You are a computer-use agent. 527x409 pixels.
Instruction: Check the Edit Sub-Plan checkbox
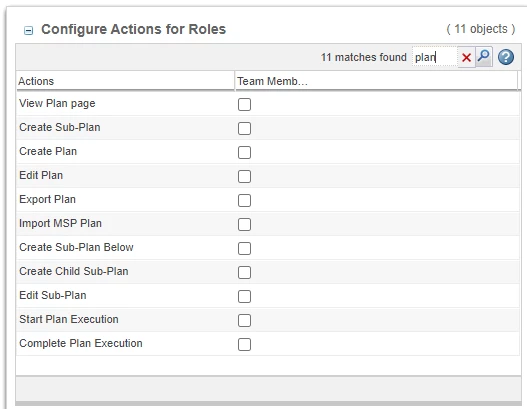tap(244, 296)
